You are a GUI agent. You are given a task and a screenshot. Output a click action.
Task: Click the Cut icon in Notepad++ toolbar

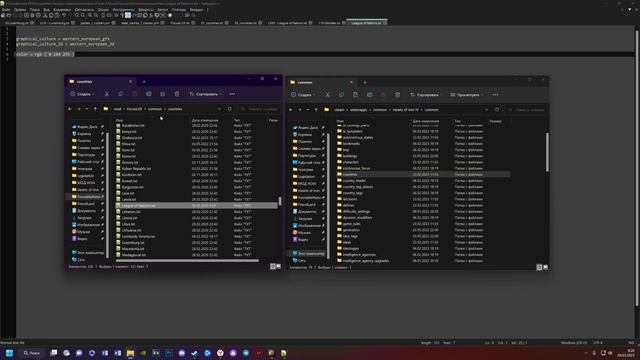45,15
